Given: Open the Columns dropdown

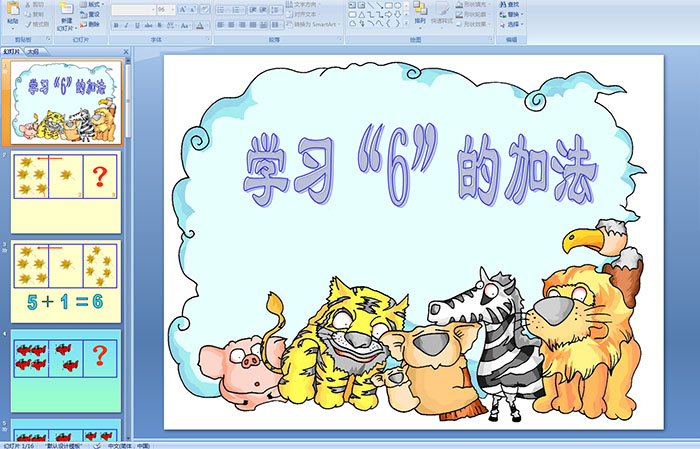Looking at the screenshot, I should [x=277, y=25].
